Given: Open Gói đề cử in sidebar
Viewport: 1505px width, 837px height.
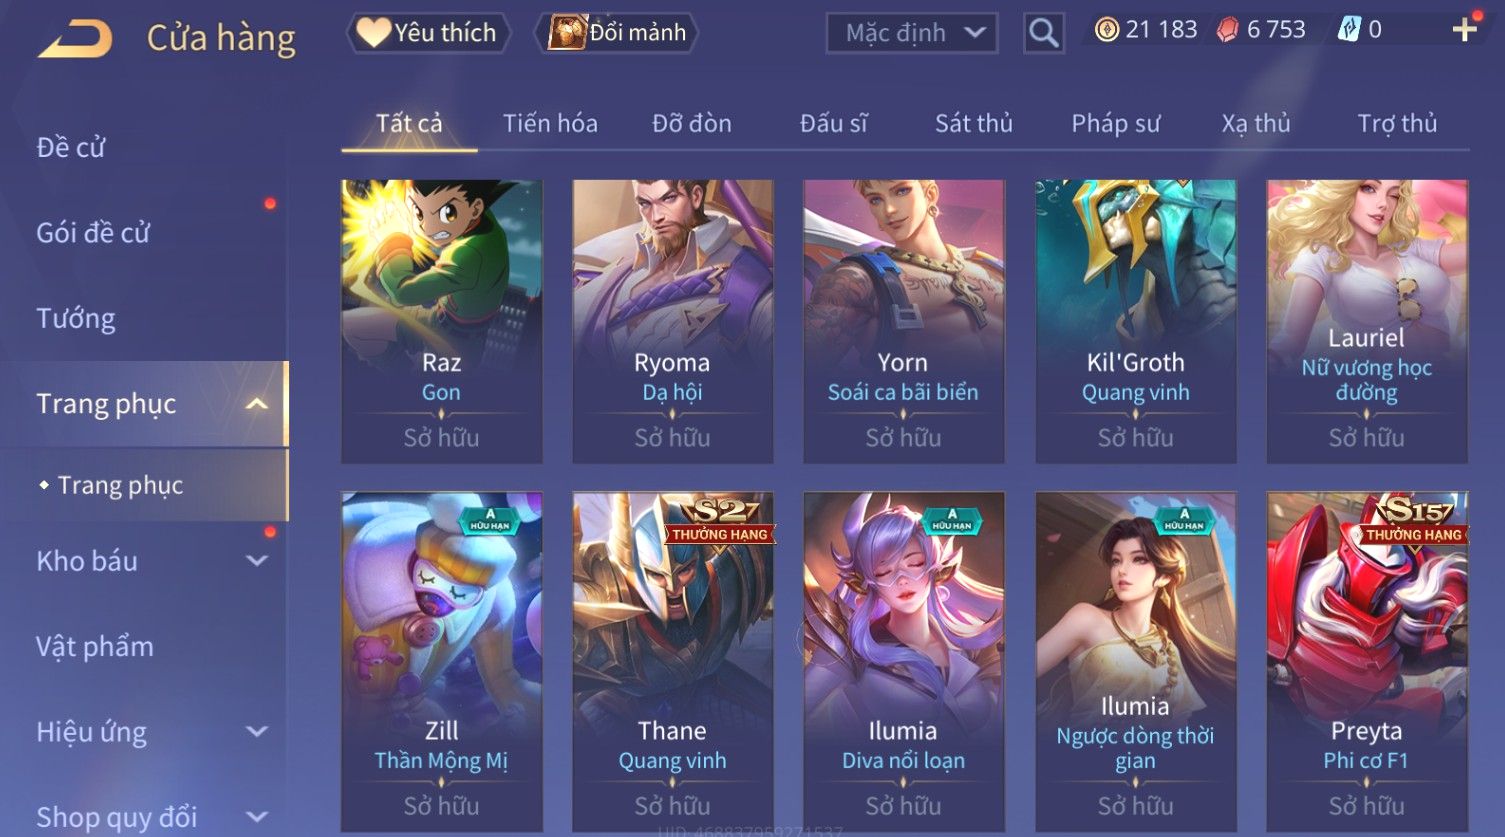Looking at the screenshot, I should [x=93, y=233].
